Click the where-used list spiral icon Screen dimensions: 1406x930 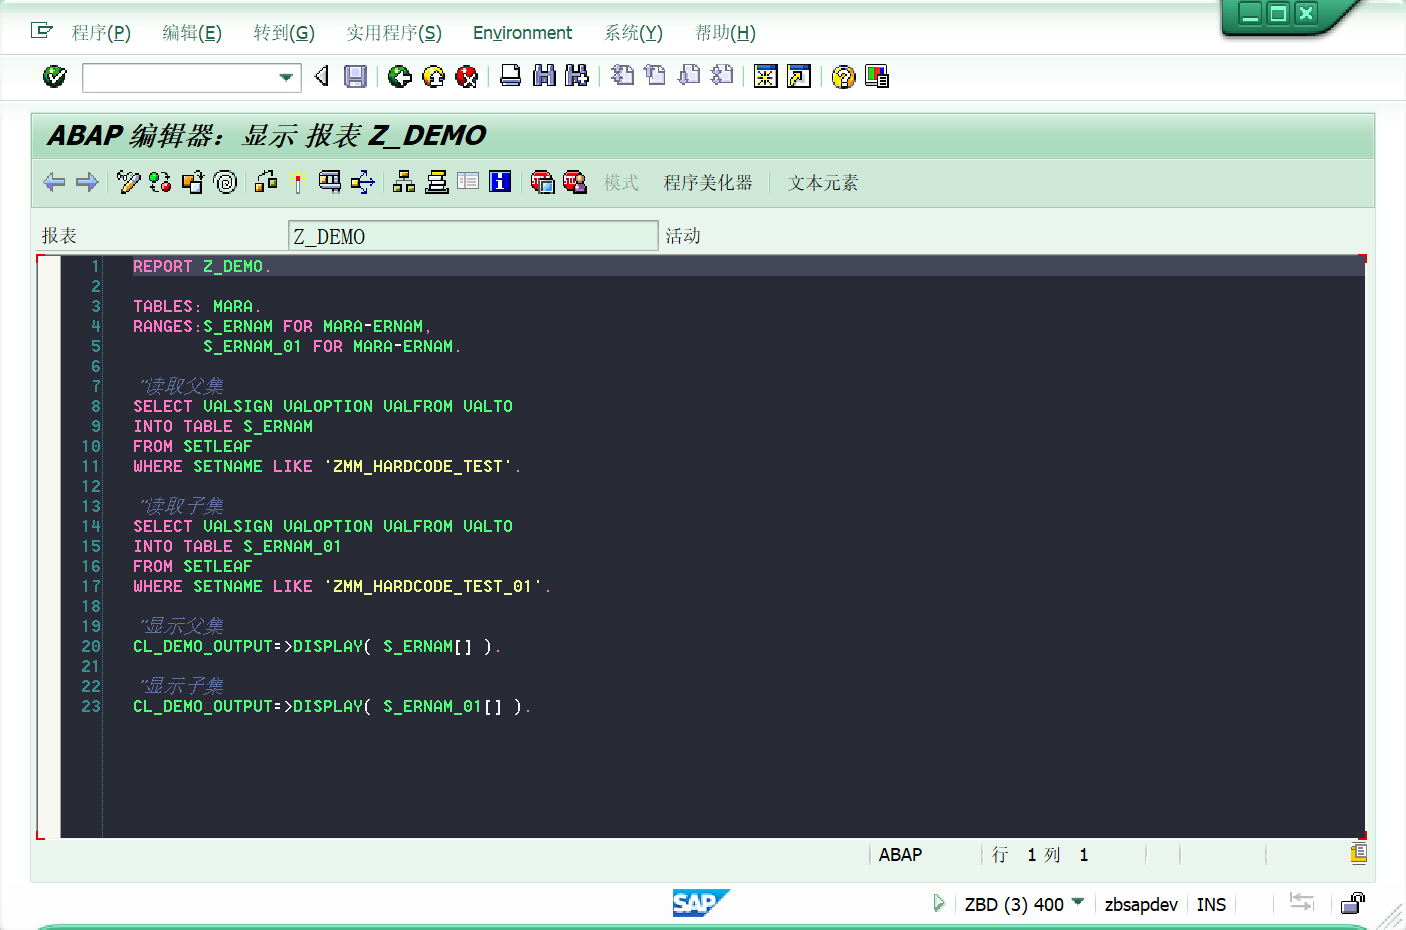point(226,182)
